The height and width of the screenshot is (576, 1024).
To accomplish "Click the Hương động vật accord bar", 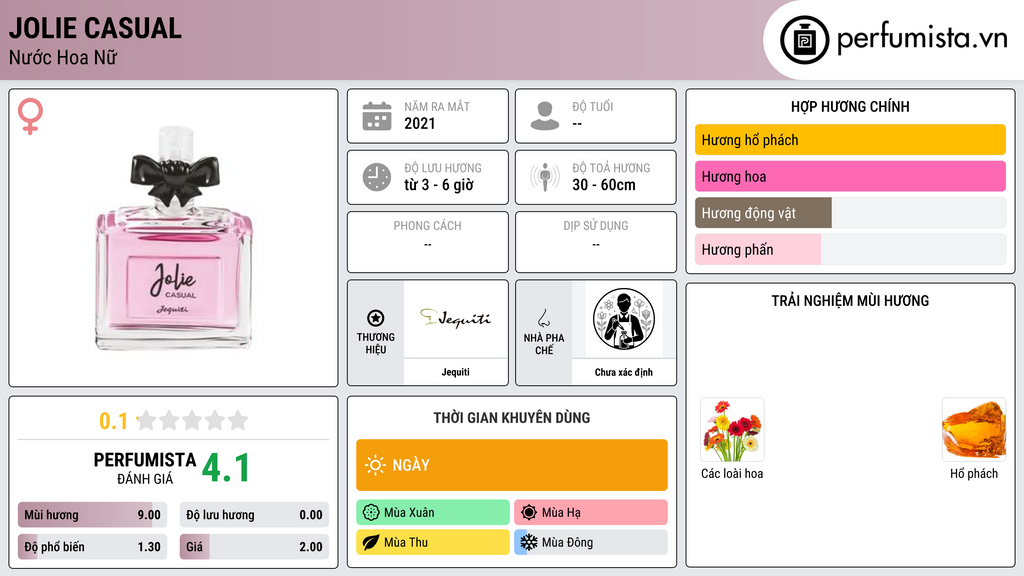I will point(850,213).
